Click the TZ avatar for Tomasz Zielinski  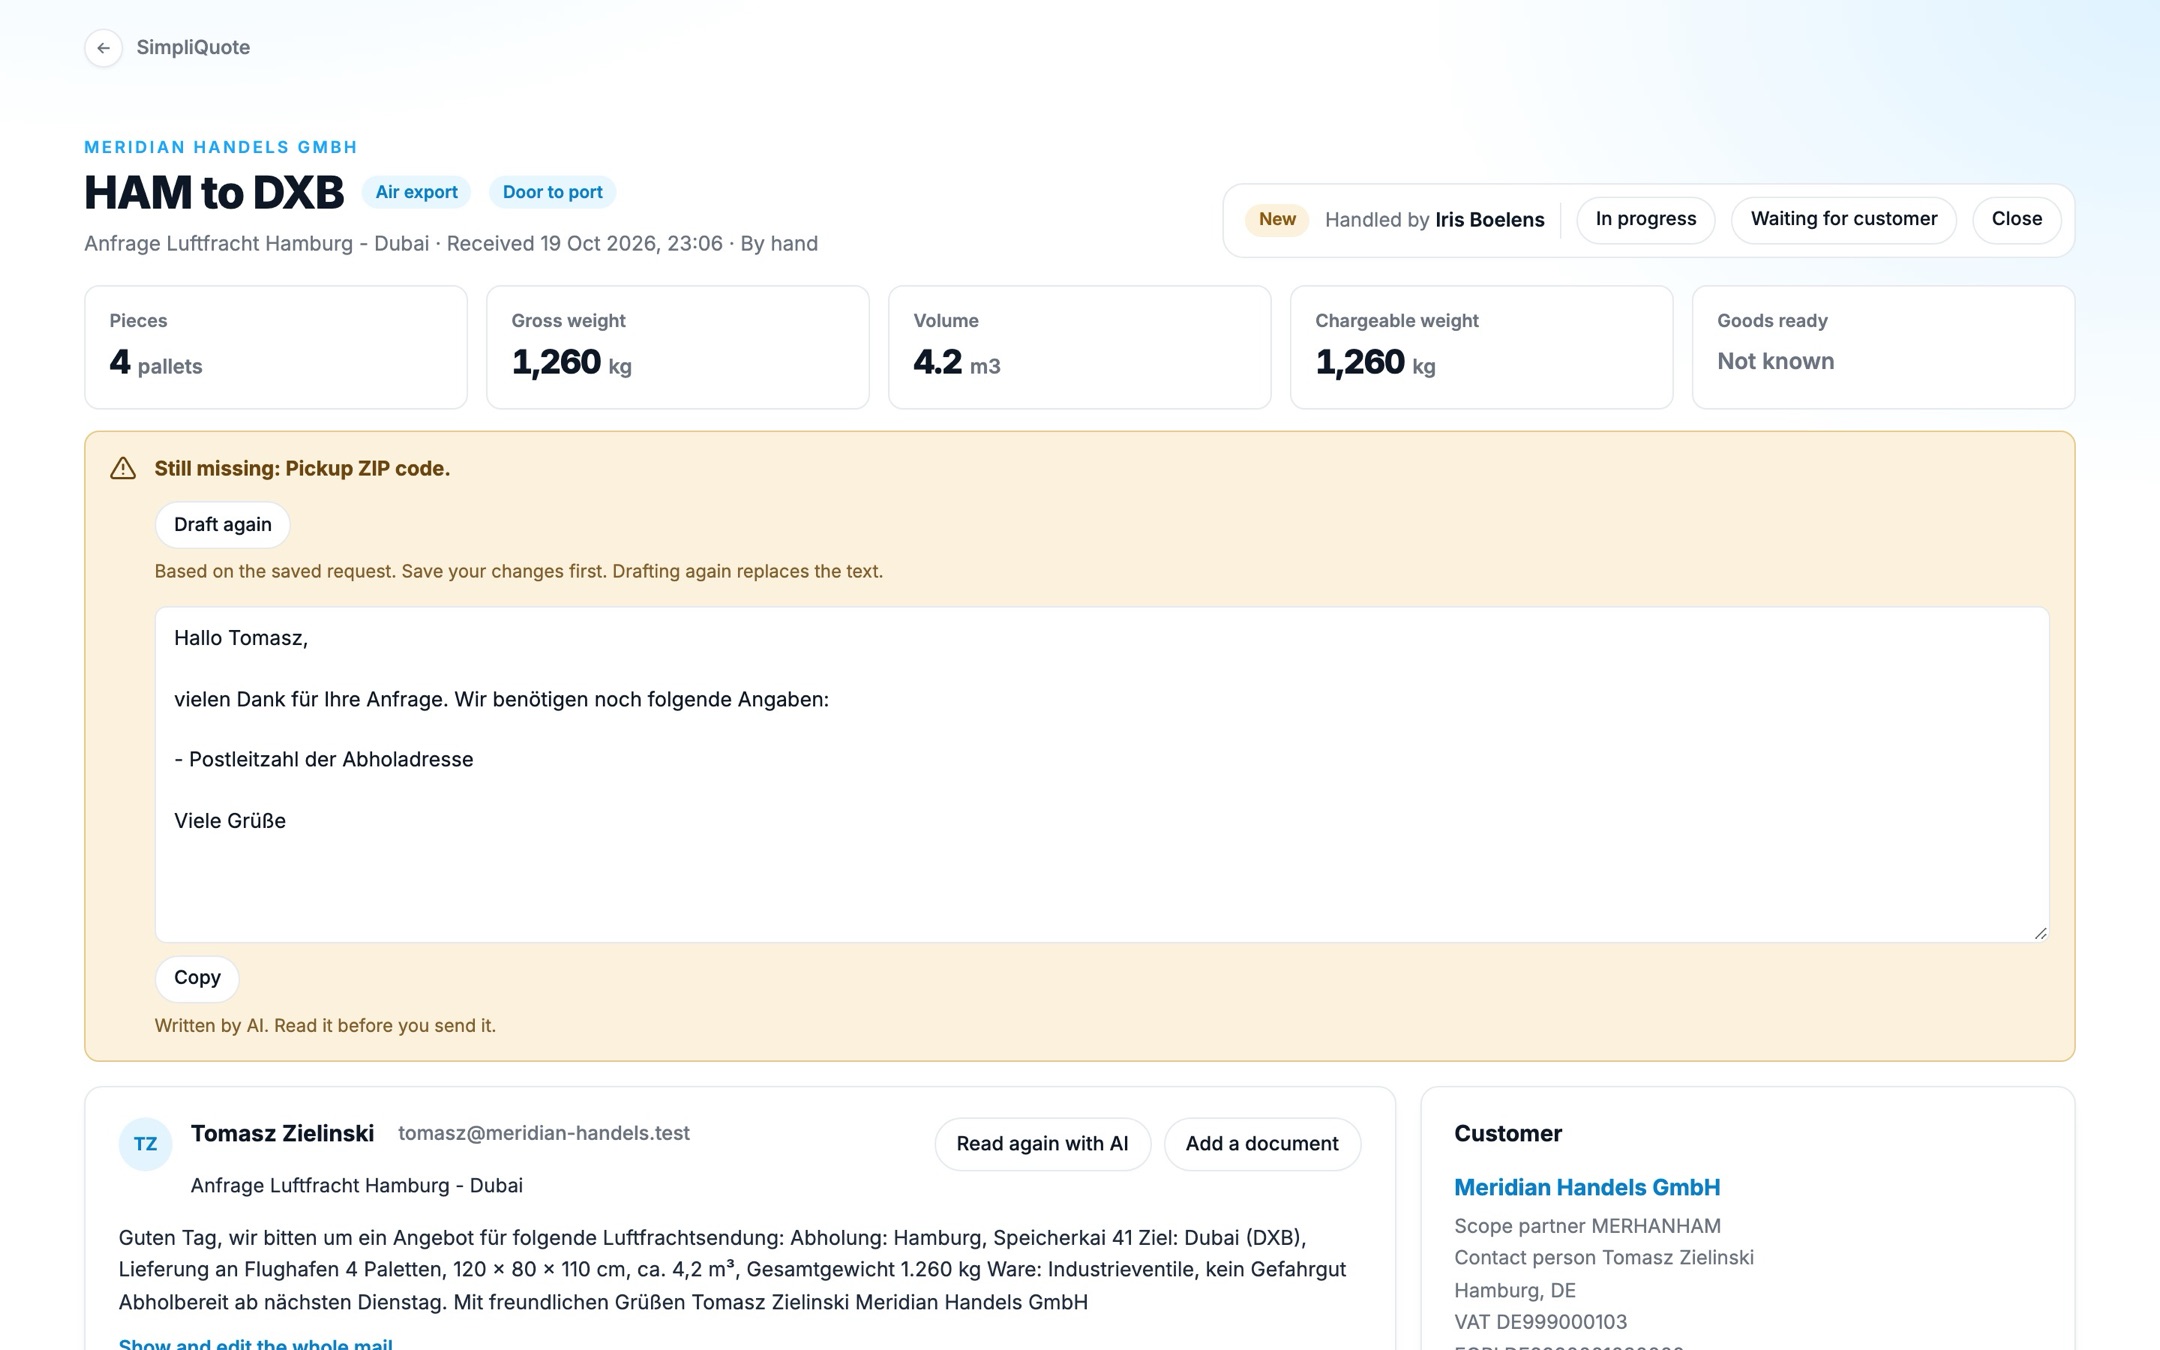click(x=145, y=1144)
